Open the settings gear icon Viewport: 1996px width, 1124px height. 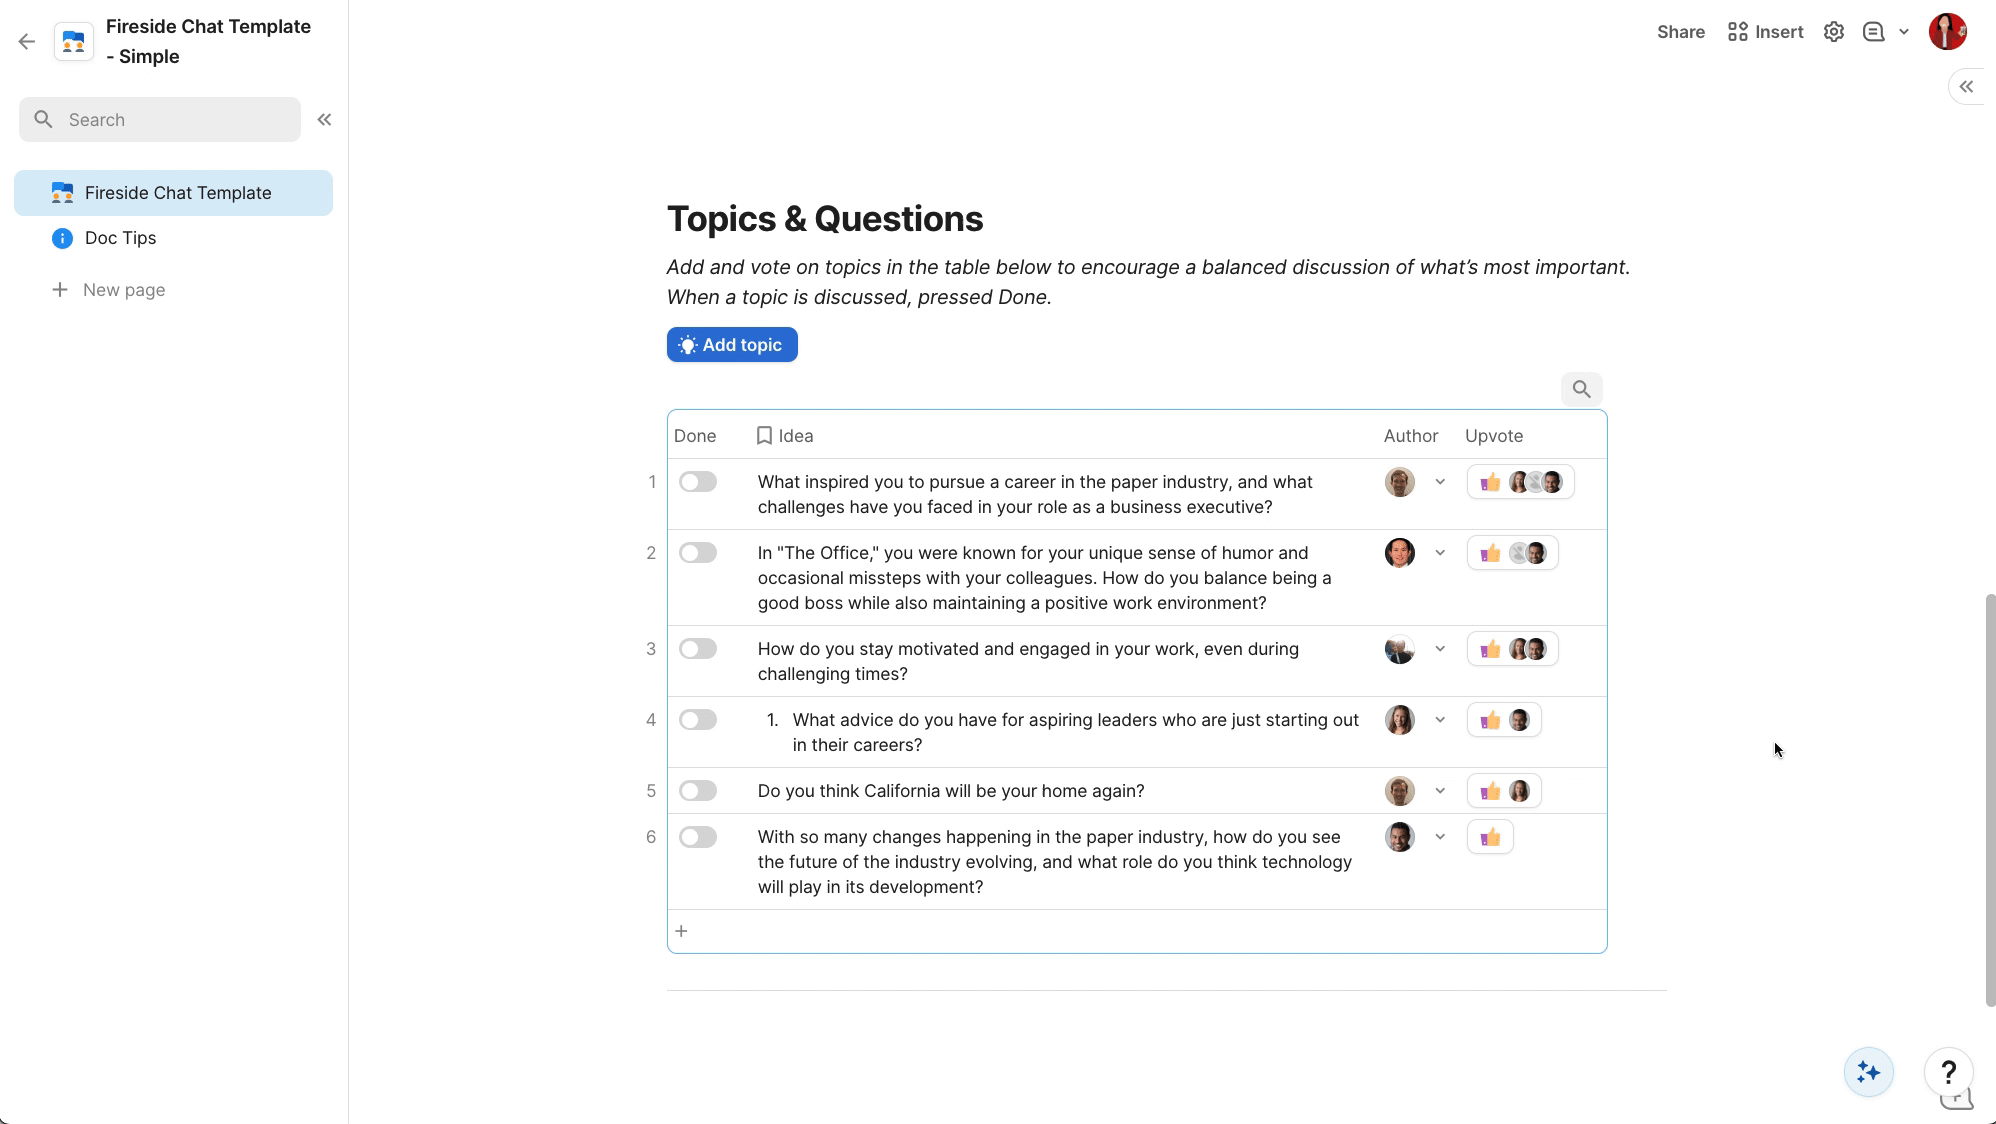point(1833,32)
